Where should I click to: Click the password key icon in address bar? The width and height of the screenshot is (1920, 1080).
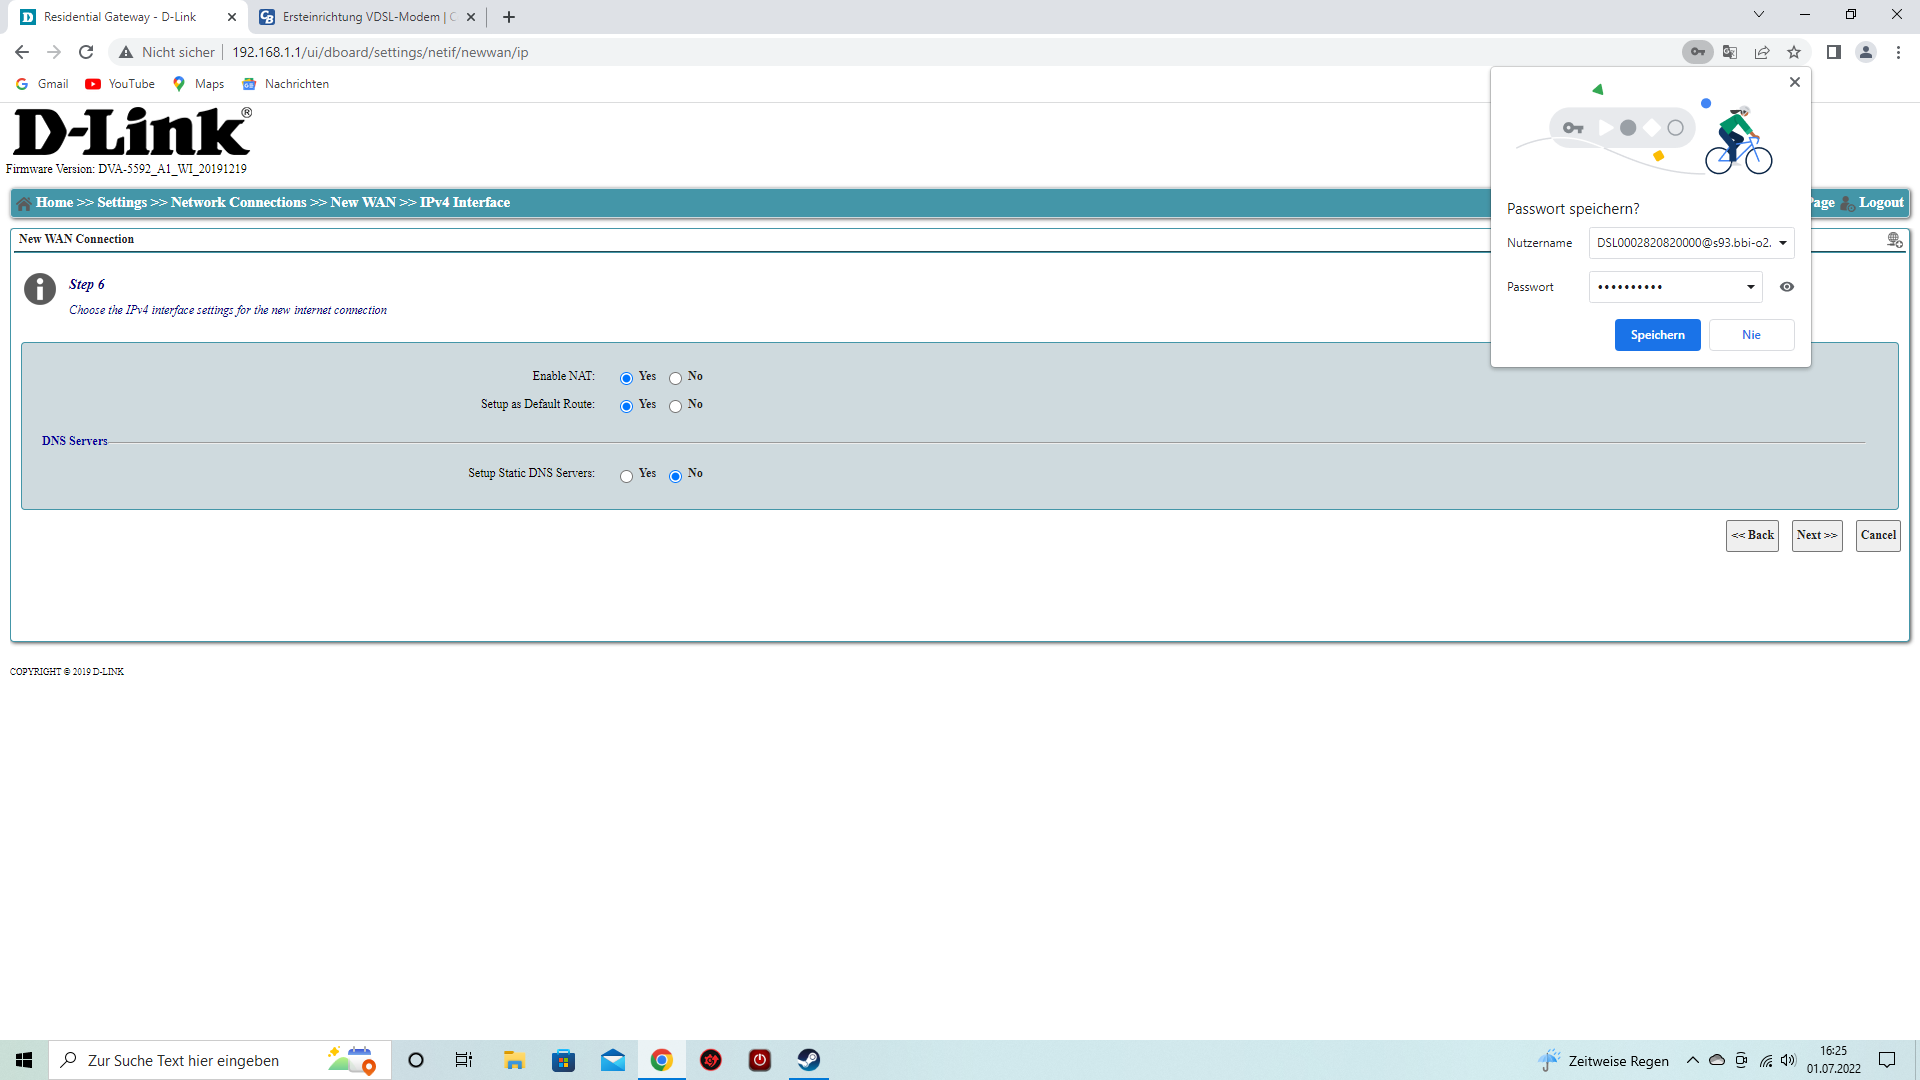tap(1697, 52)
